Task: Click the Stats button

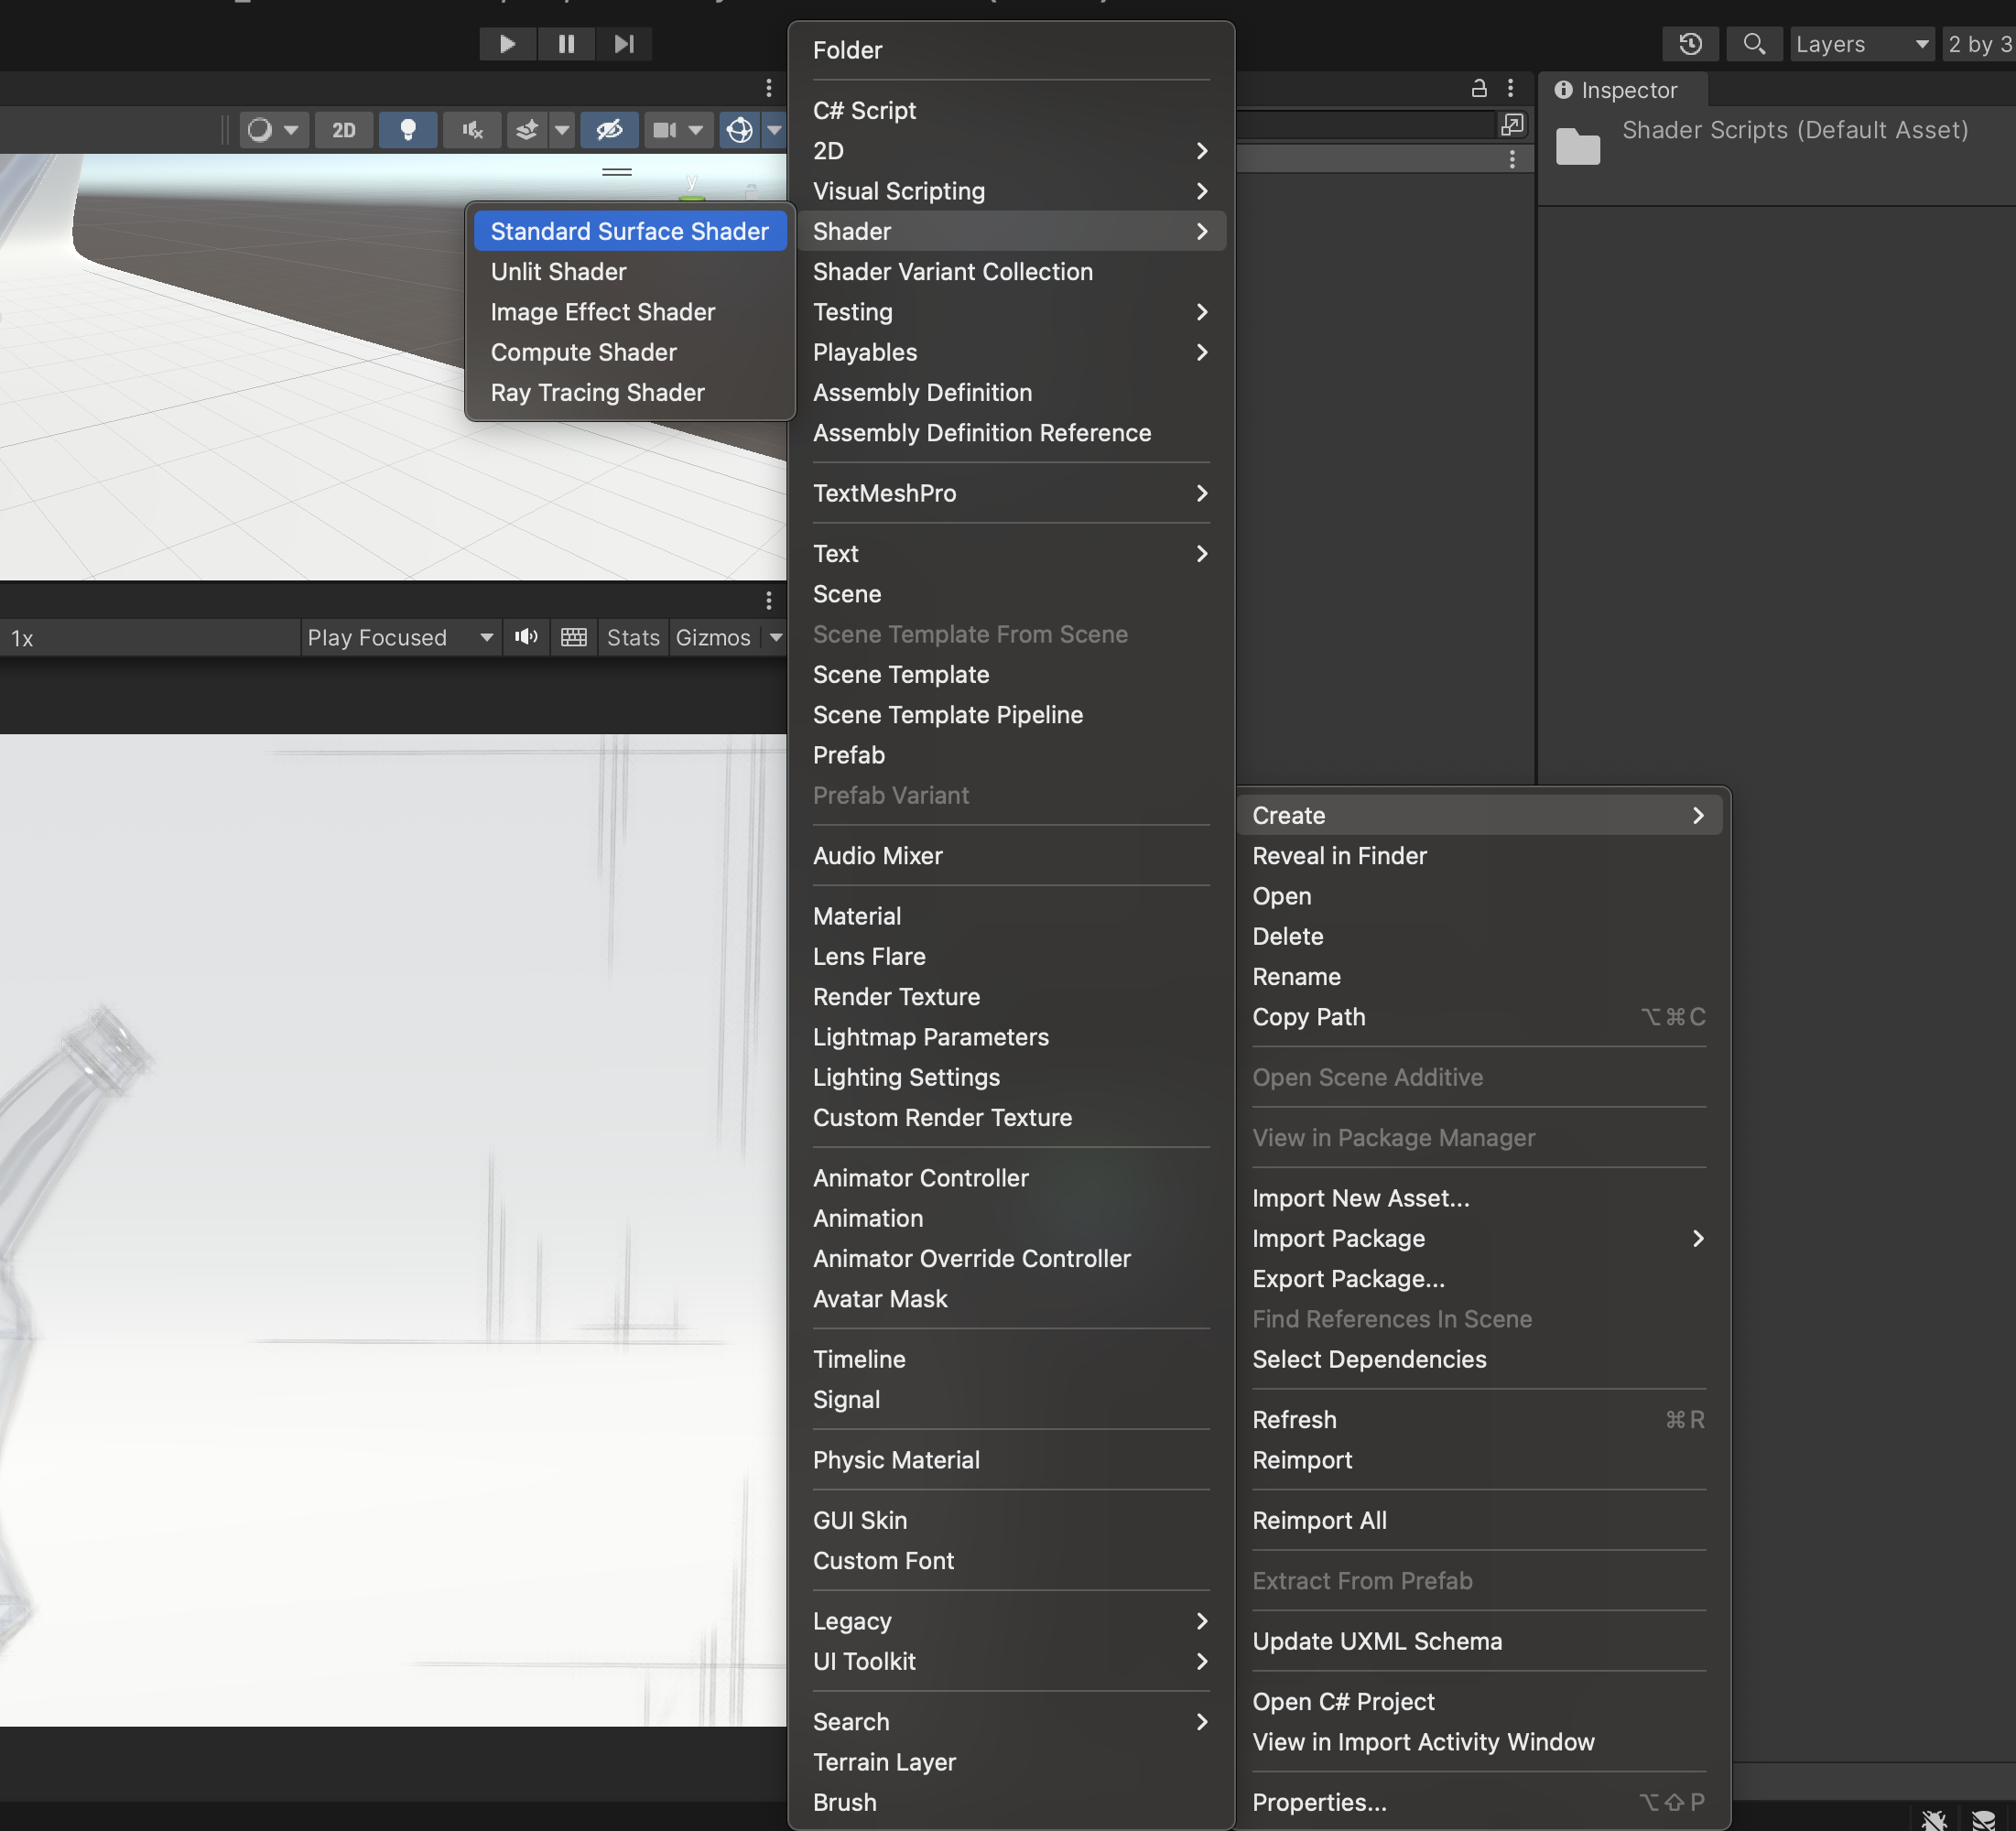Action: point(633,637)
